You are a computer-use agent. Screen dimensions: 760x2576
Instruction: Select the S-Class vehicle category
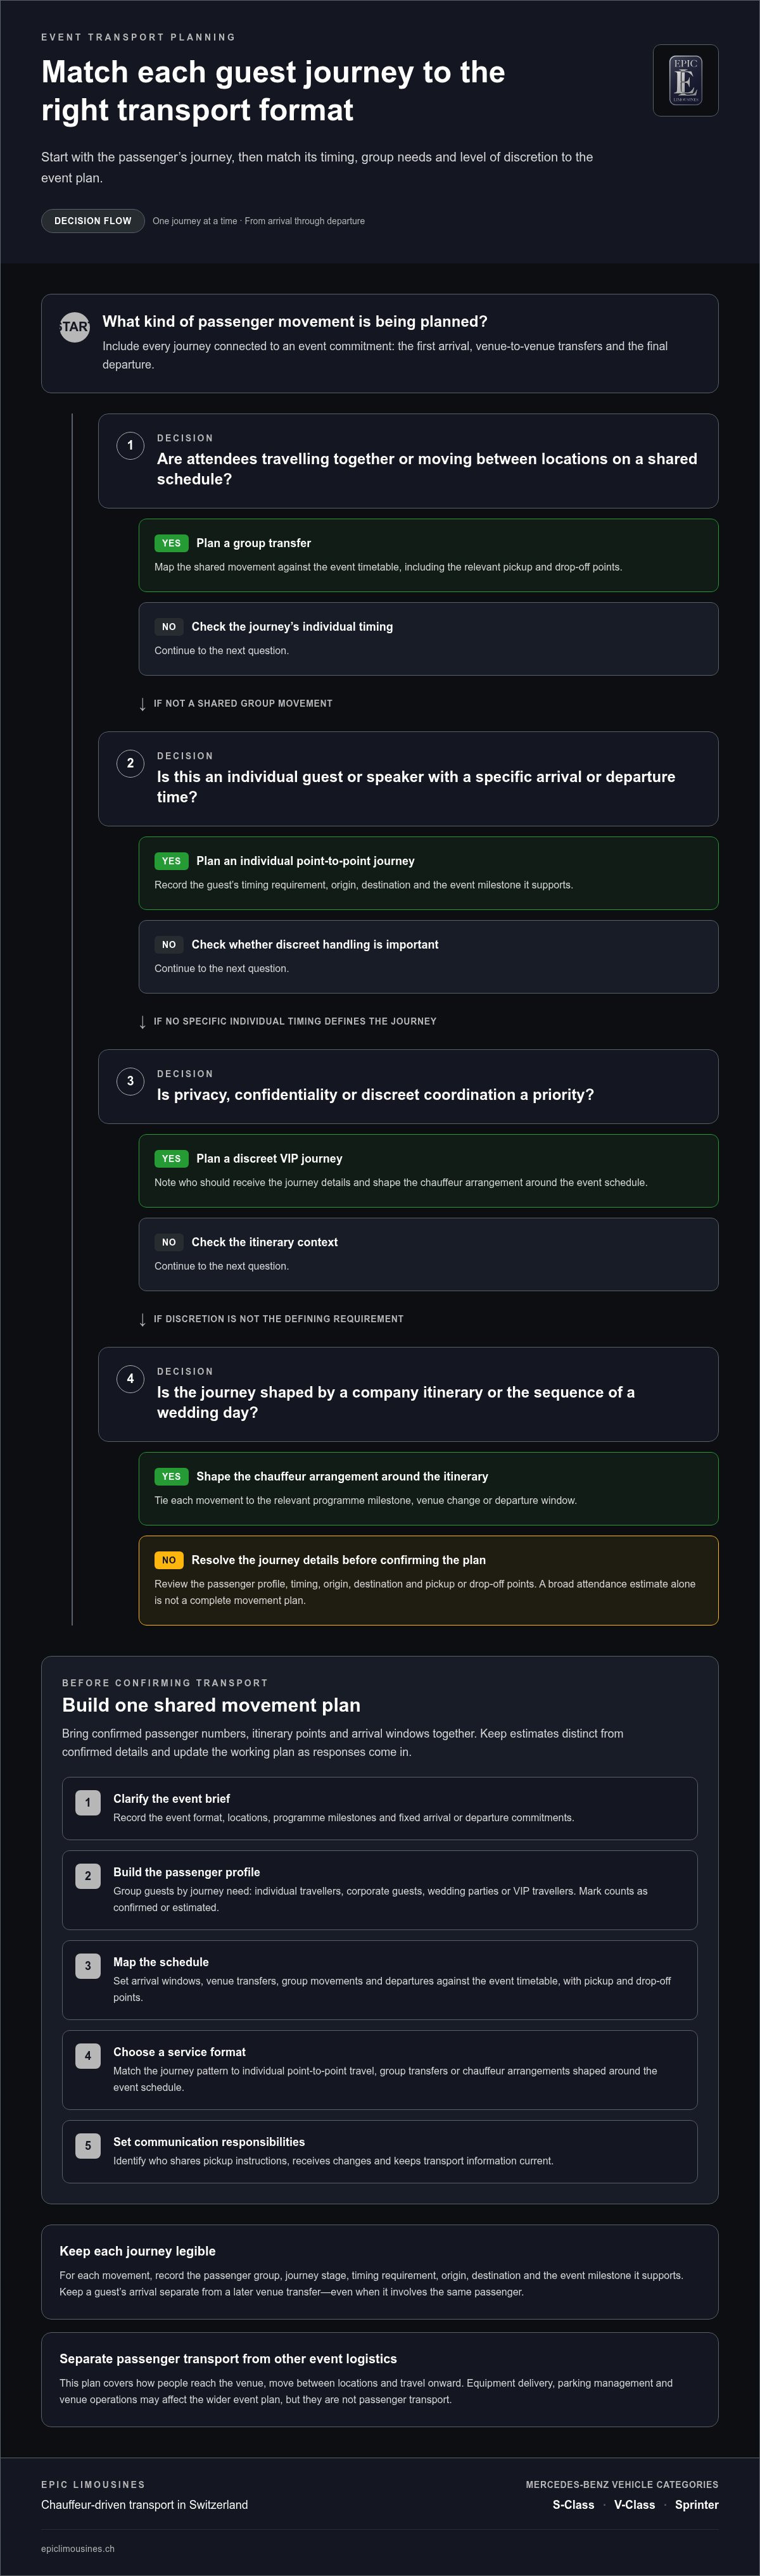click(573, 2505)
